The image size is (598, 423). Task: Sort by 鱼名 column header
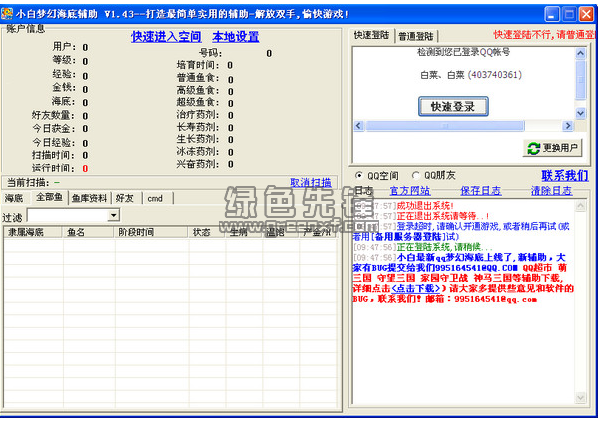tap(88, 232)
